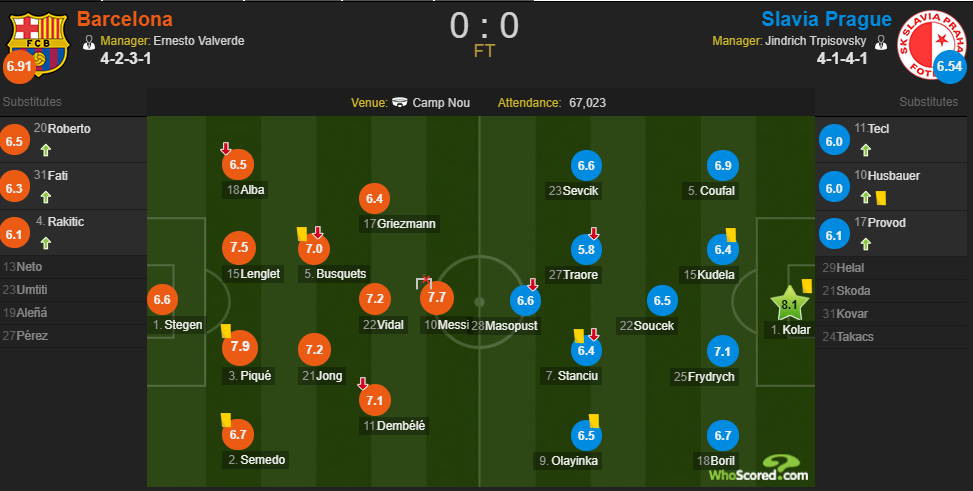Click the Barcelona 6.91 team rating badge
973x491 pixels.
click(19, 66)
